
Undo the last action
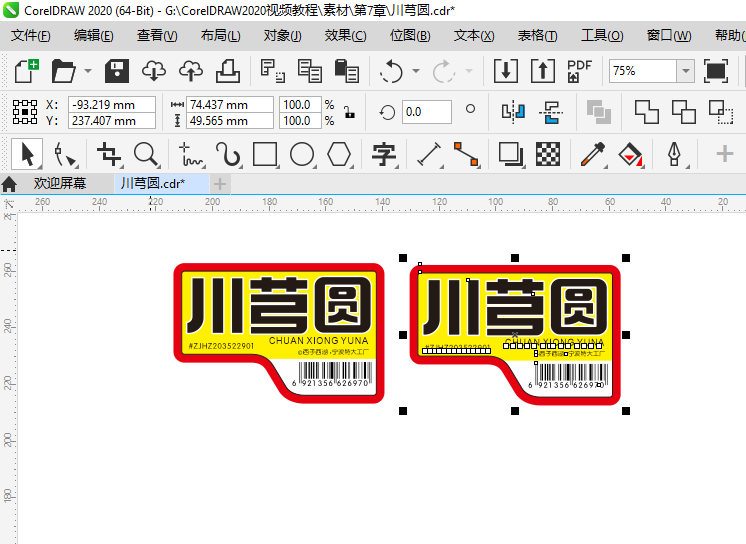[392, 71]
